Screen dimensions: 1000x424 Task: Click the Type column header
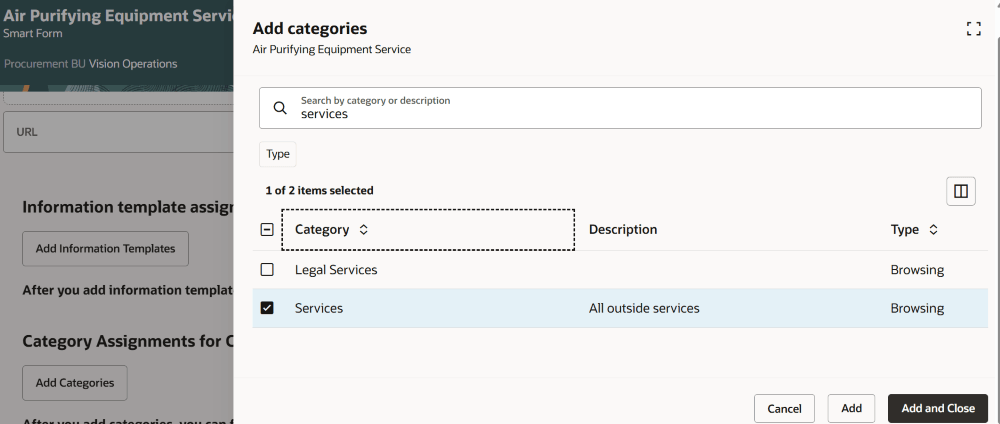click(905, 230)
